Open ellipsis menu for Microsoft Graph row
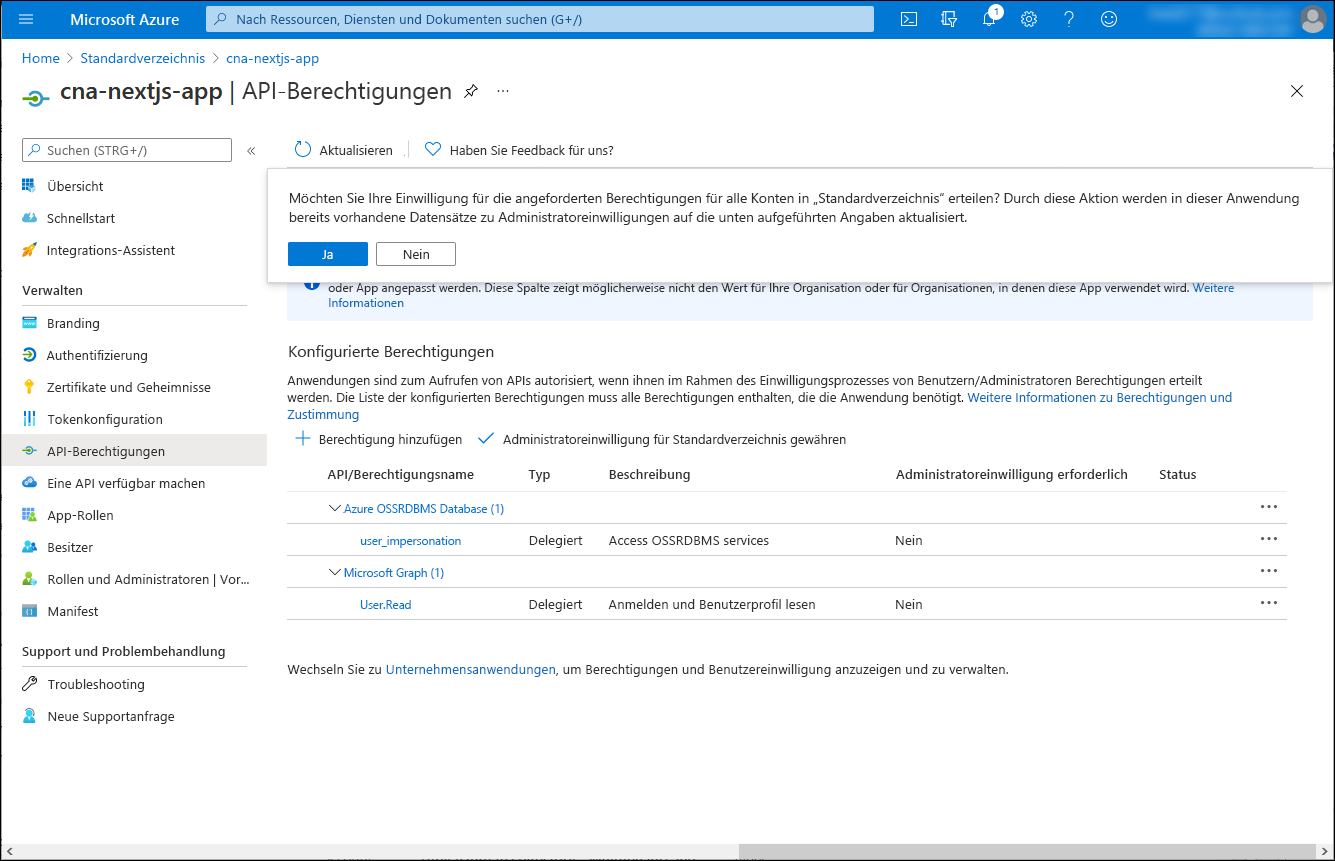 tap(1269, 571)
